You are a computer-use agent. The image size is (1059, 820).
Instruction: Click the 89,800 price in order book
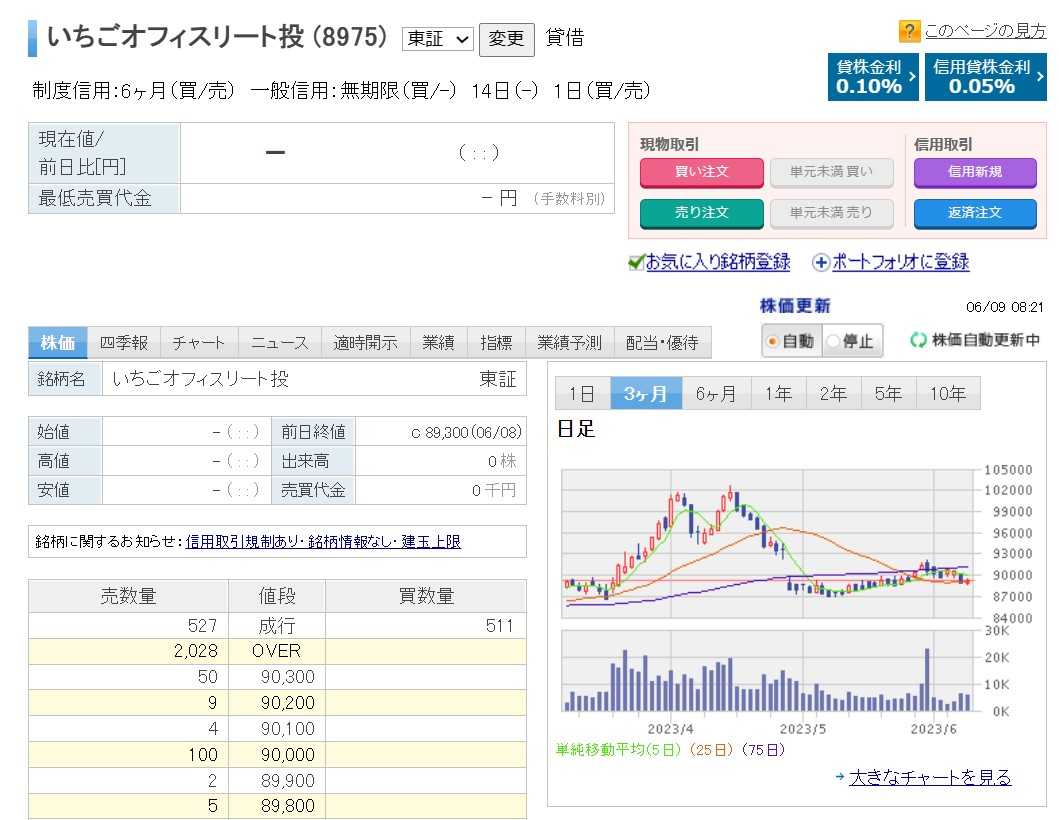coord(287,806)
